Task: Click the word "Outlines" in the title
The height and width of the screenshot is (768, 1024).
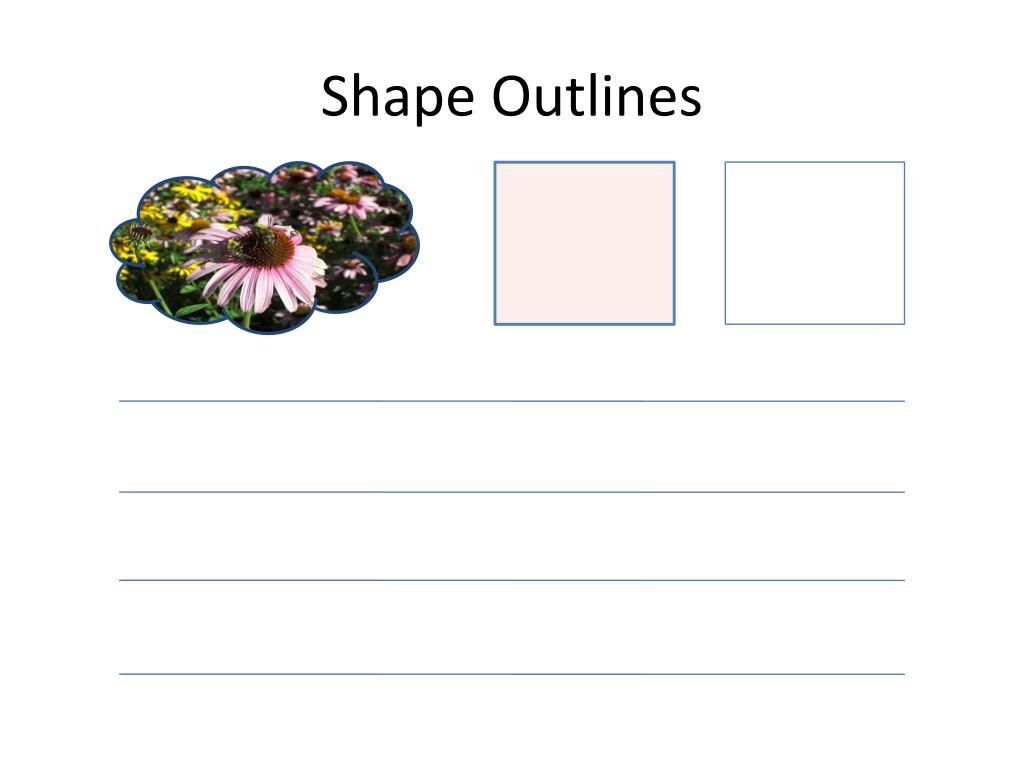Action: [x=597, y=95]
